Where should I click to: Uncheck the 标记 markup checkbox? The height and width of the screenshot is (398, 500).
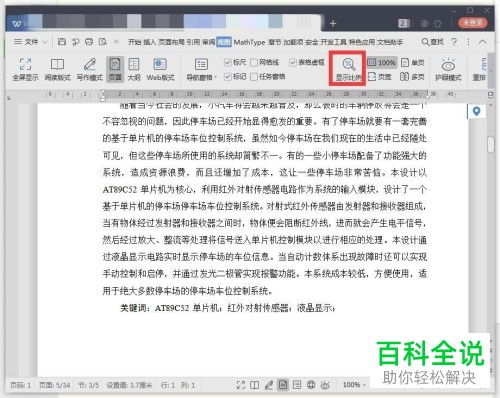click(228, 77)
